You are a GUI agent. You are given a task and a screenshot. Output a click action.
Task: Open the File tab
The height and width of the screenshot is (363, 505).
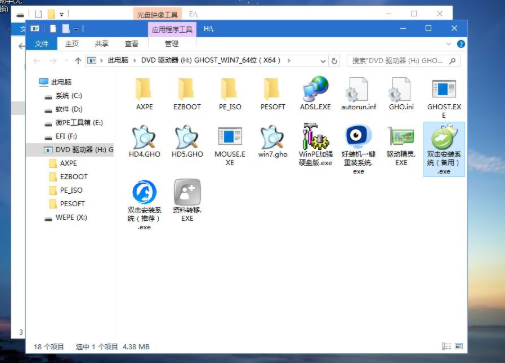click(42, 44)
